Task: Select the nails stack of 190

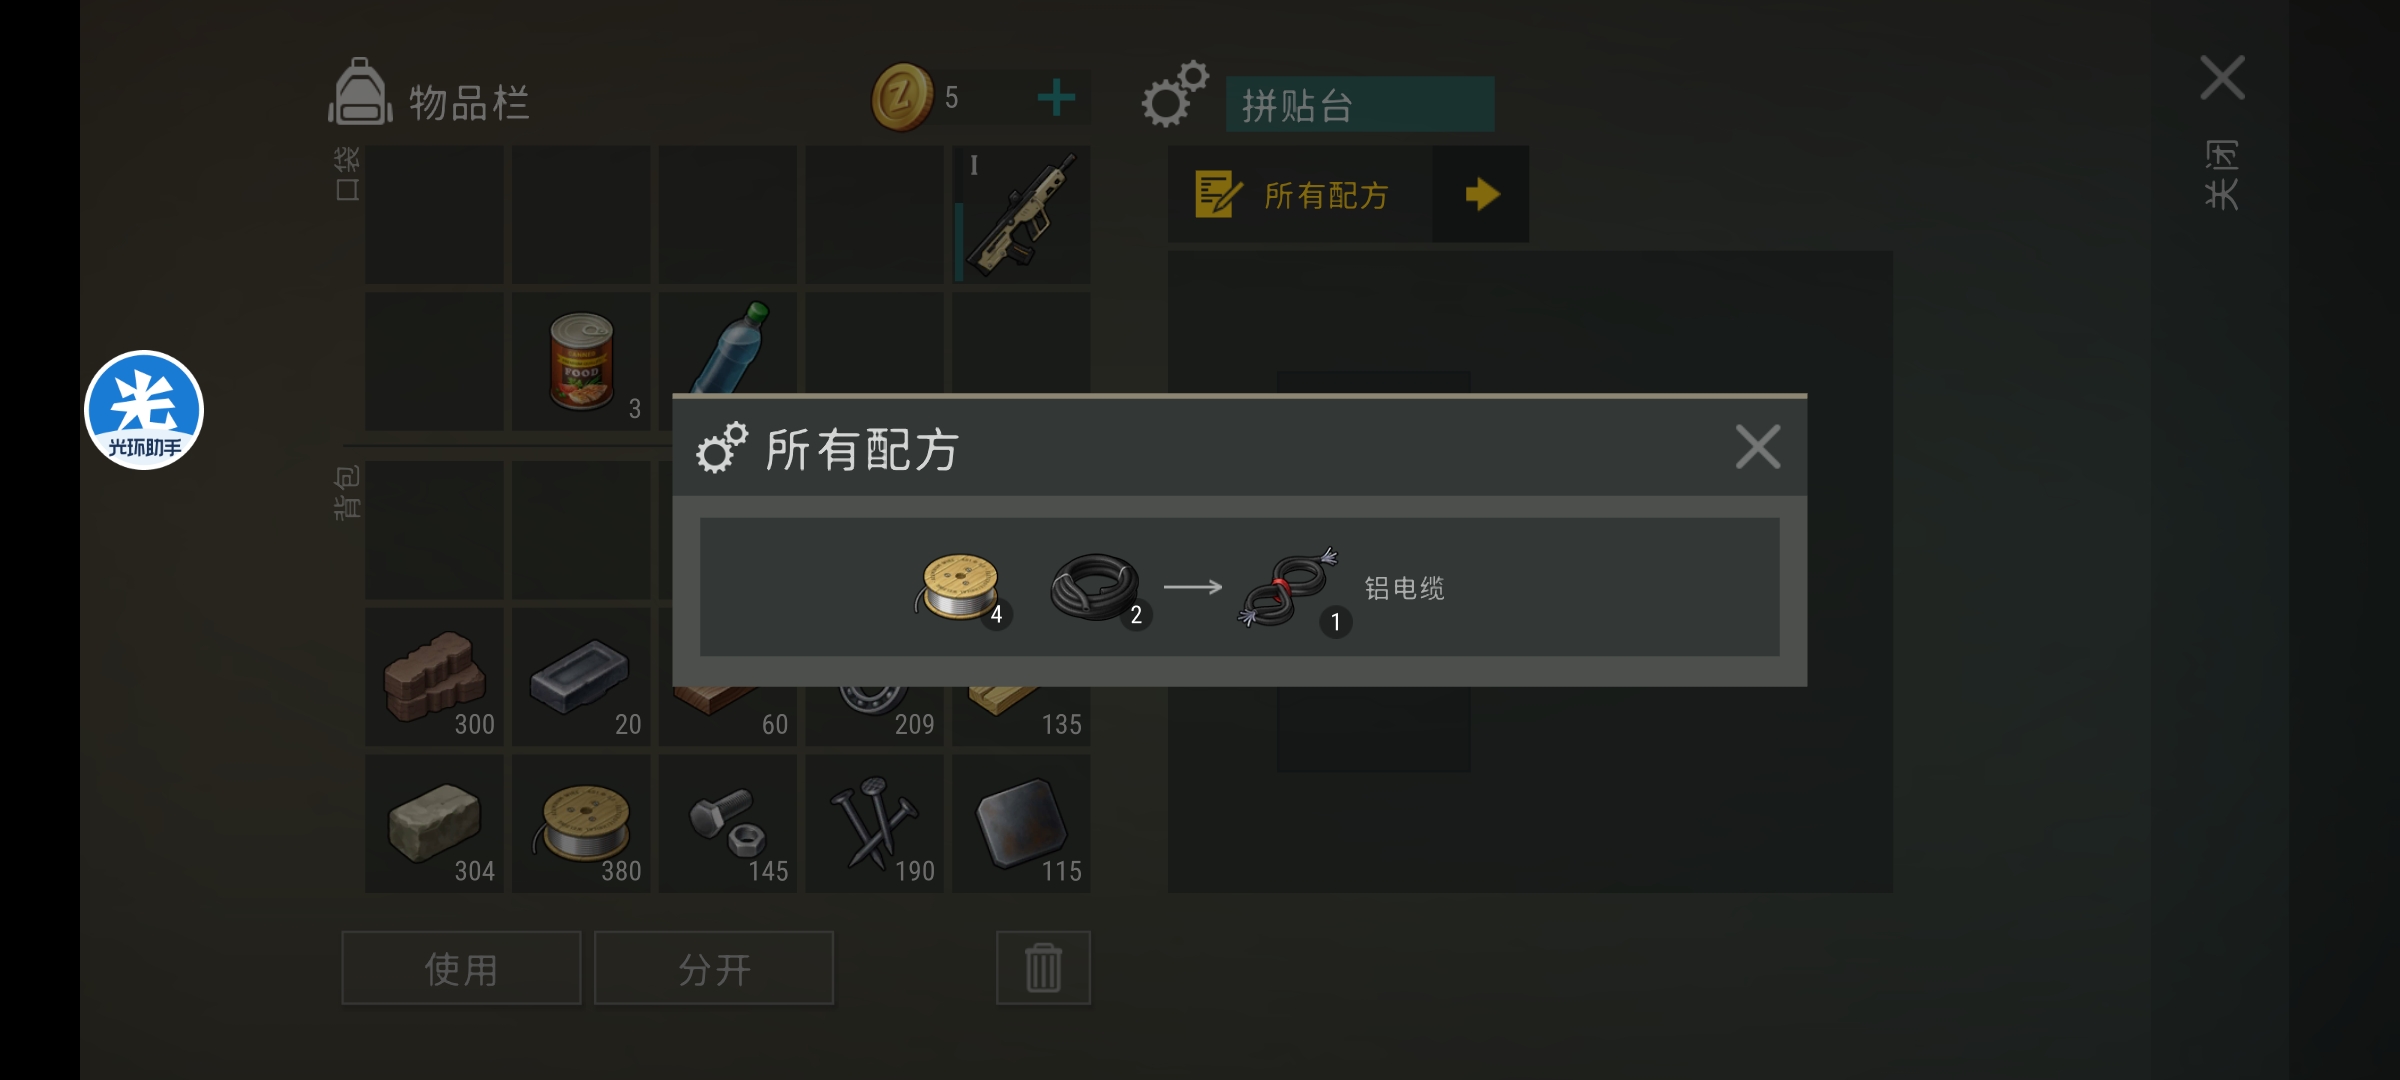Action: coord(875,823)
